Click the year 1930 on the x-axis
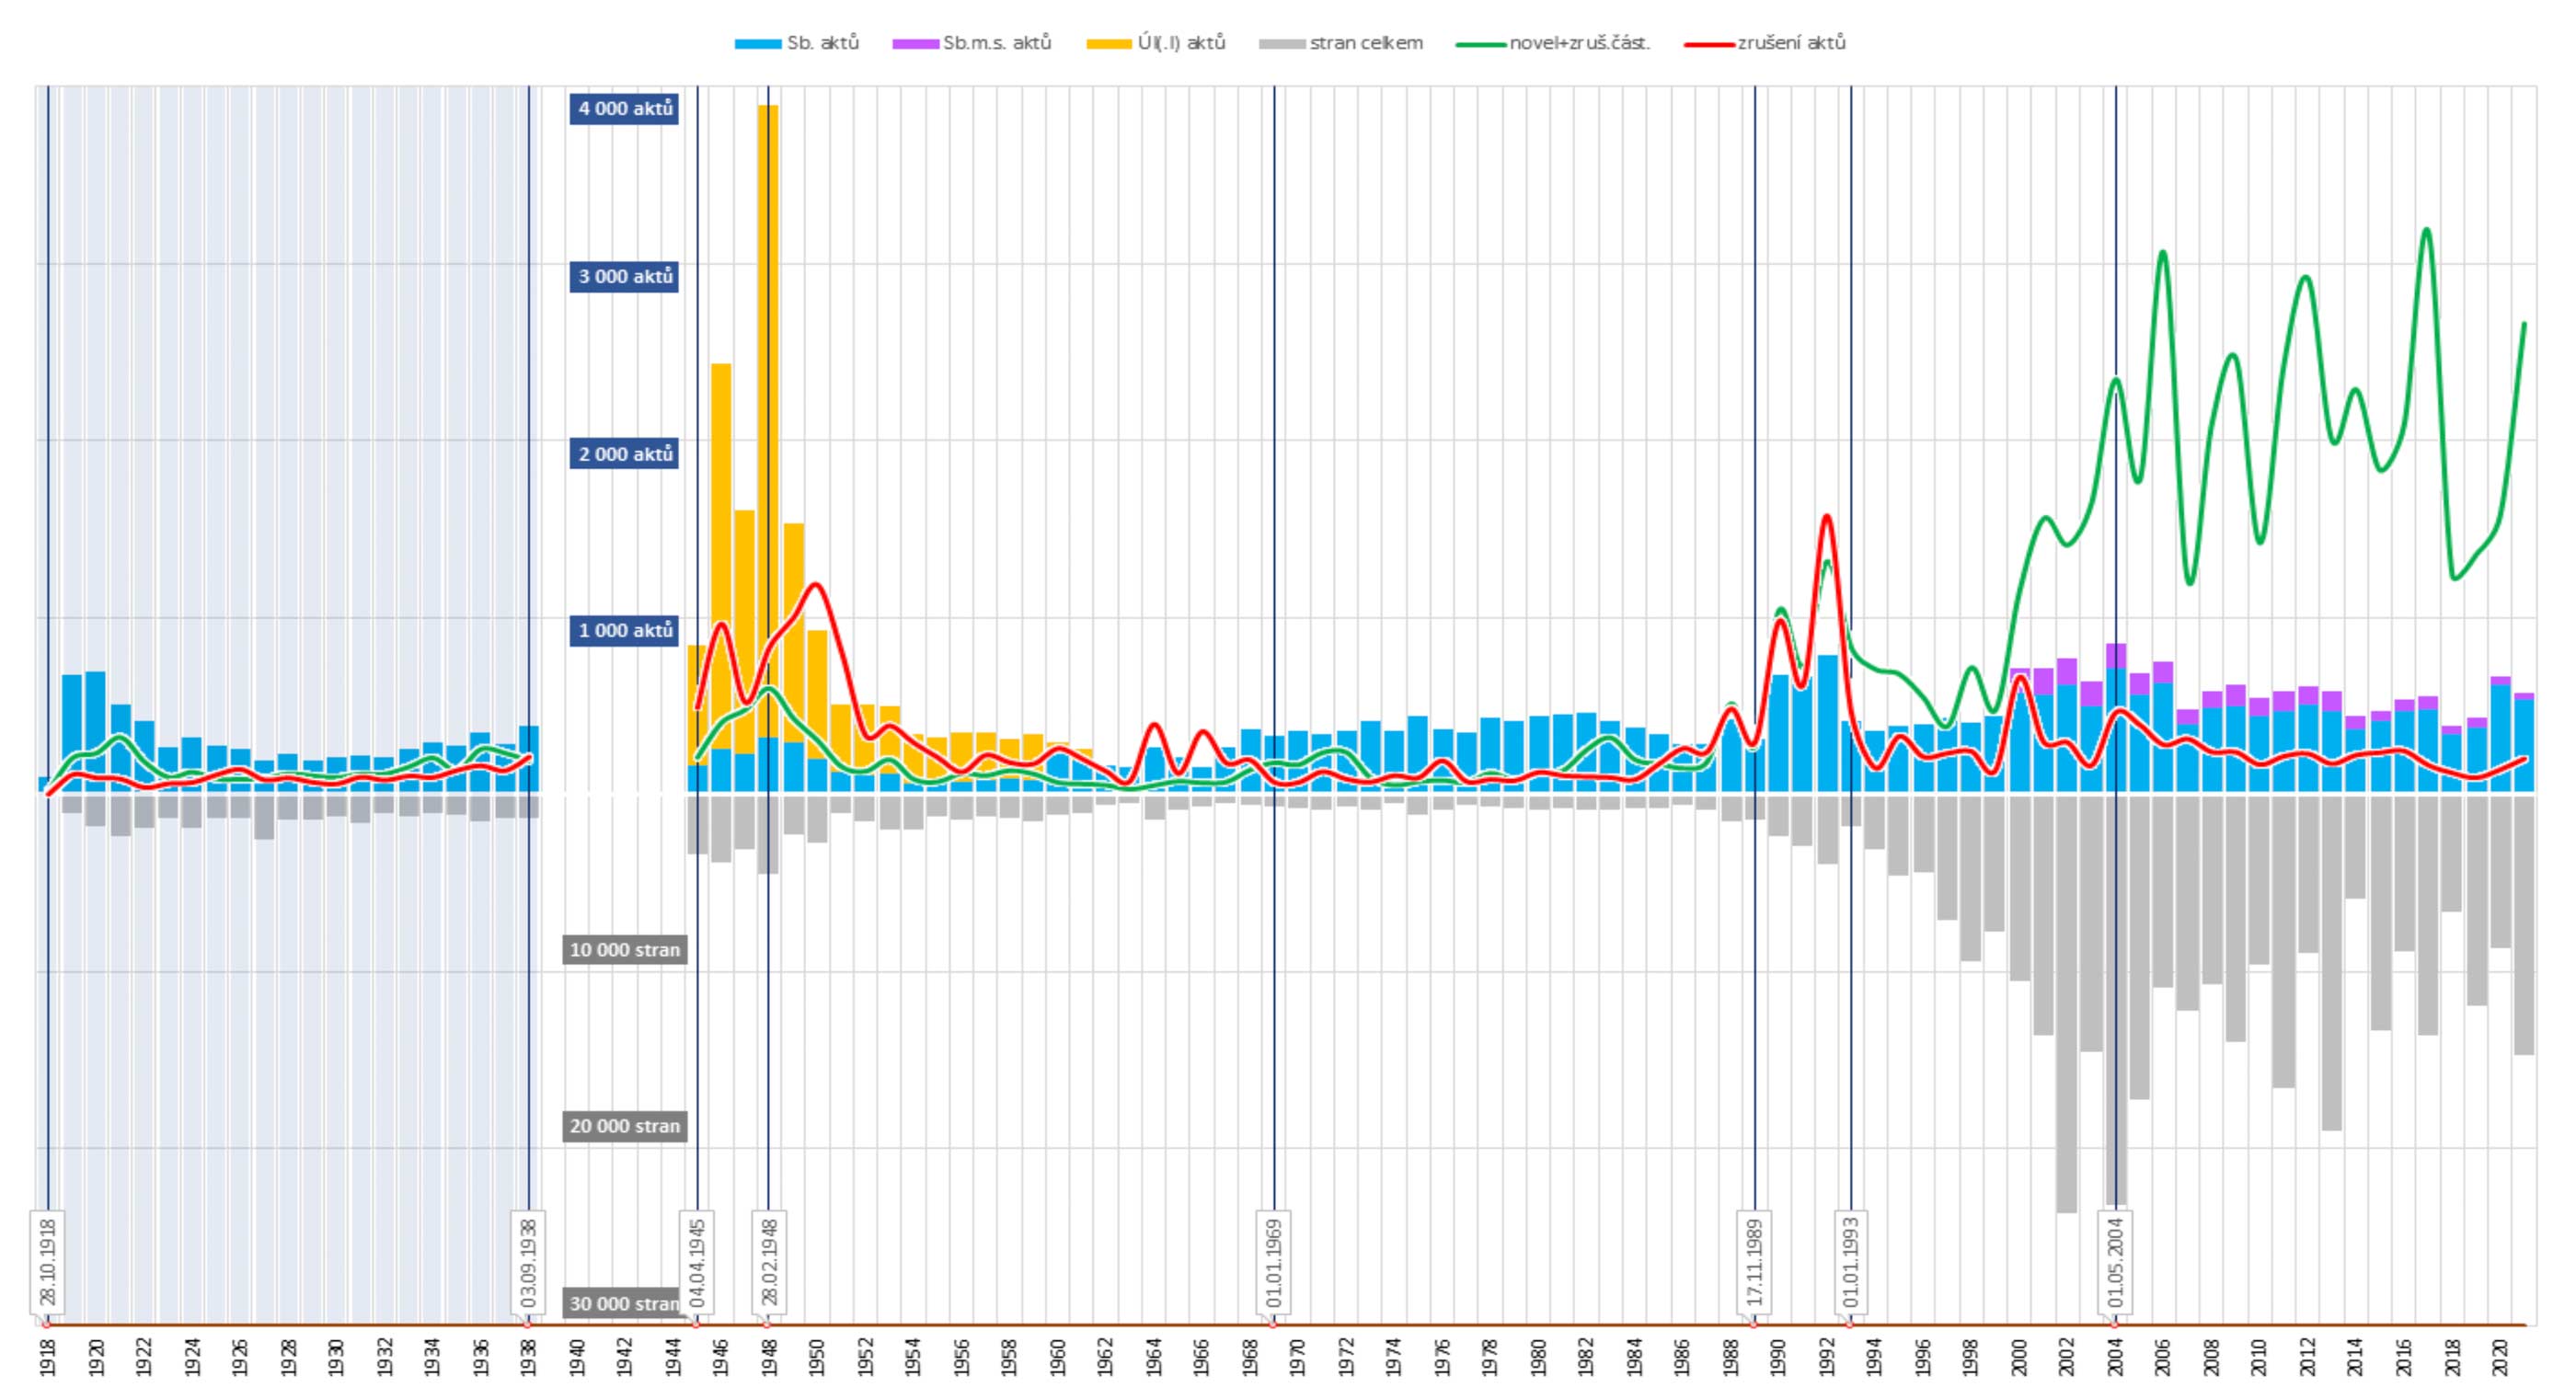Screen dimensions: 2576x1399 (336, 1357)
